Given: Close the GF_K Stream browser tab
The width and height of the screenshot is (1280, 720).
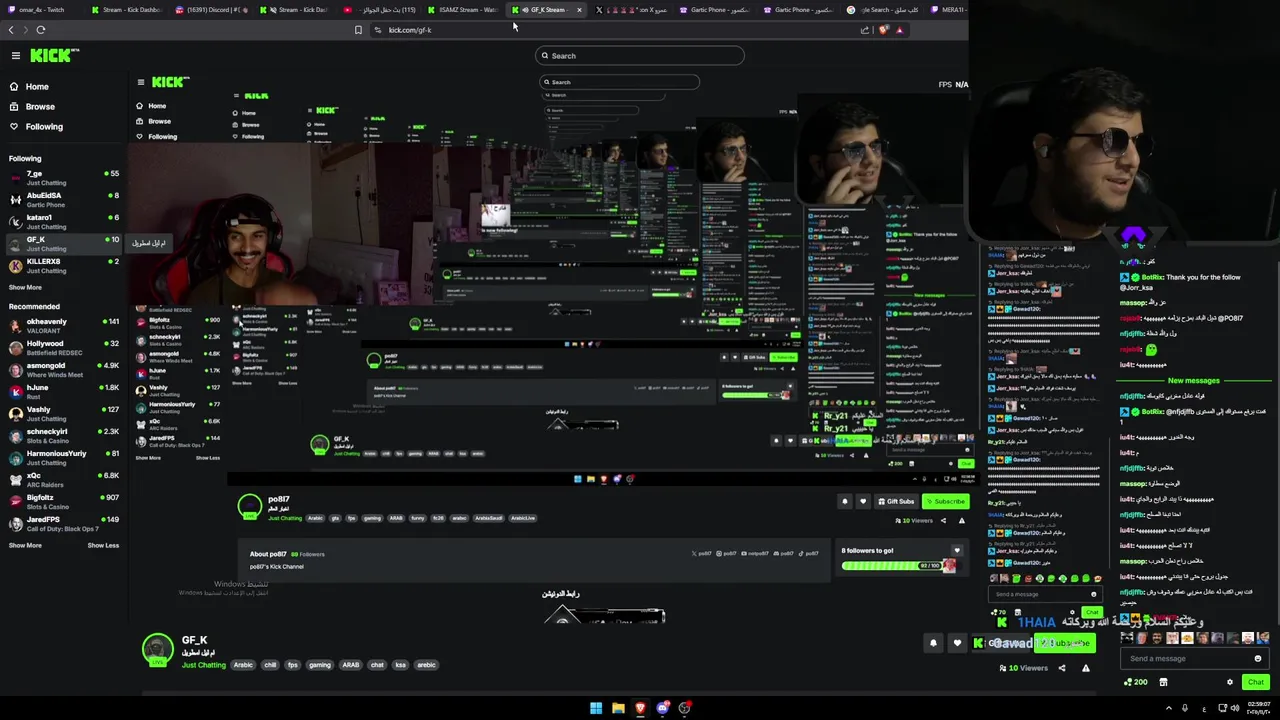Looking at the screenshot, I should [x=578, y=10].
